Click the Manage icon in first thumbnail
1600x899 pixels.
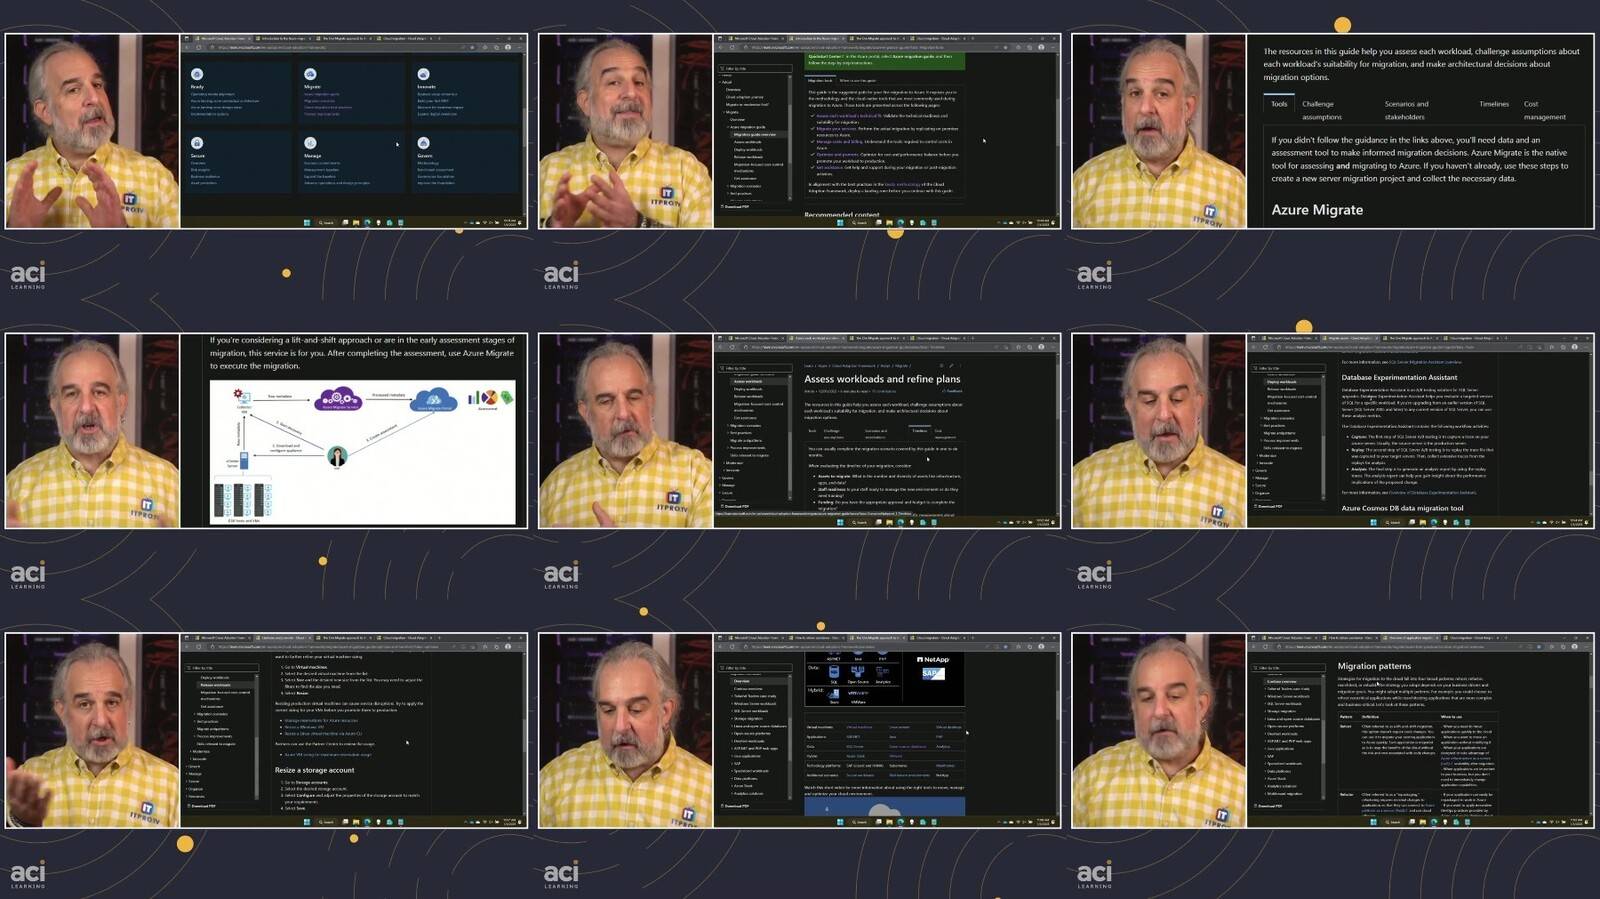(310, 143)
